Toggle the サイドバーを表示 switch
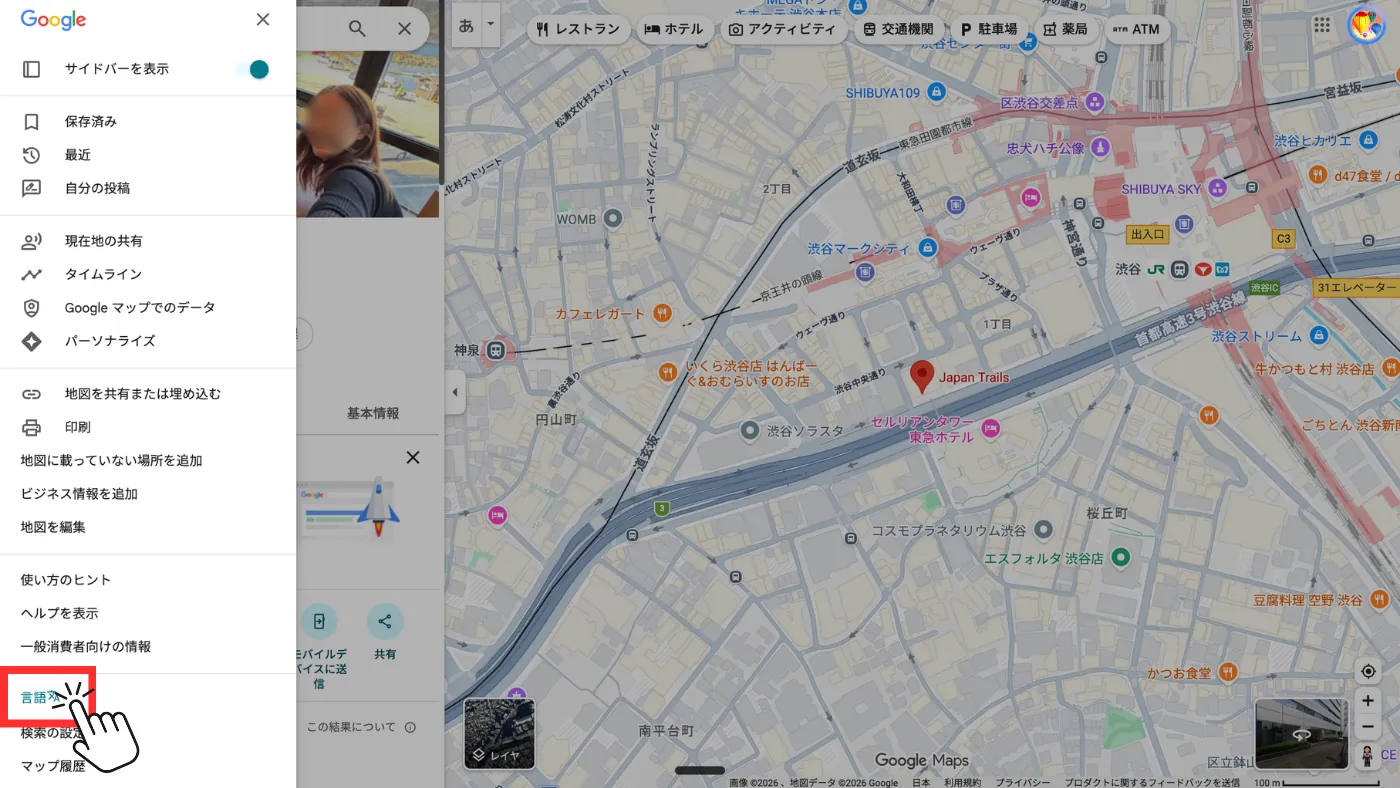This screenshot has width=1400, height=788. (254, 69)
